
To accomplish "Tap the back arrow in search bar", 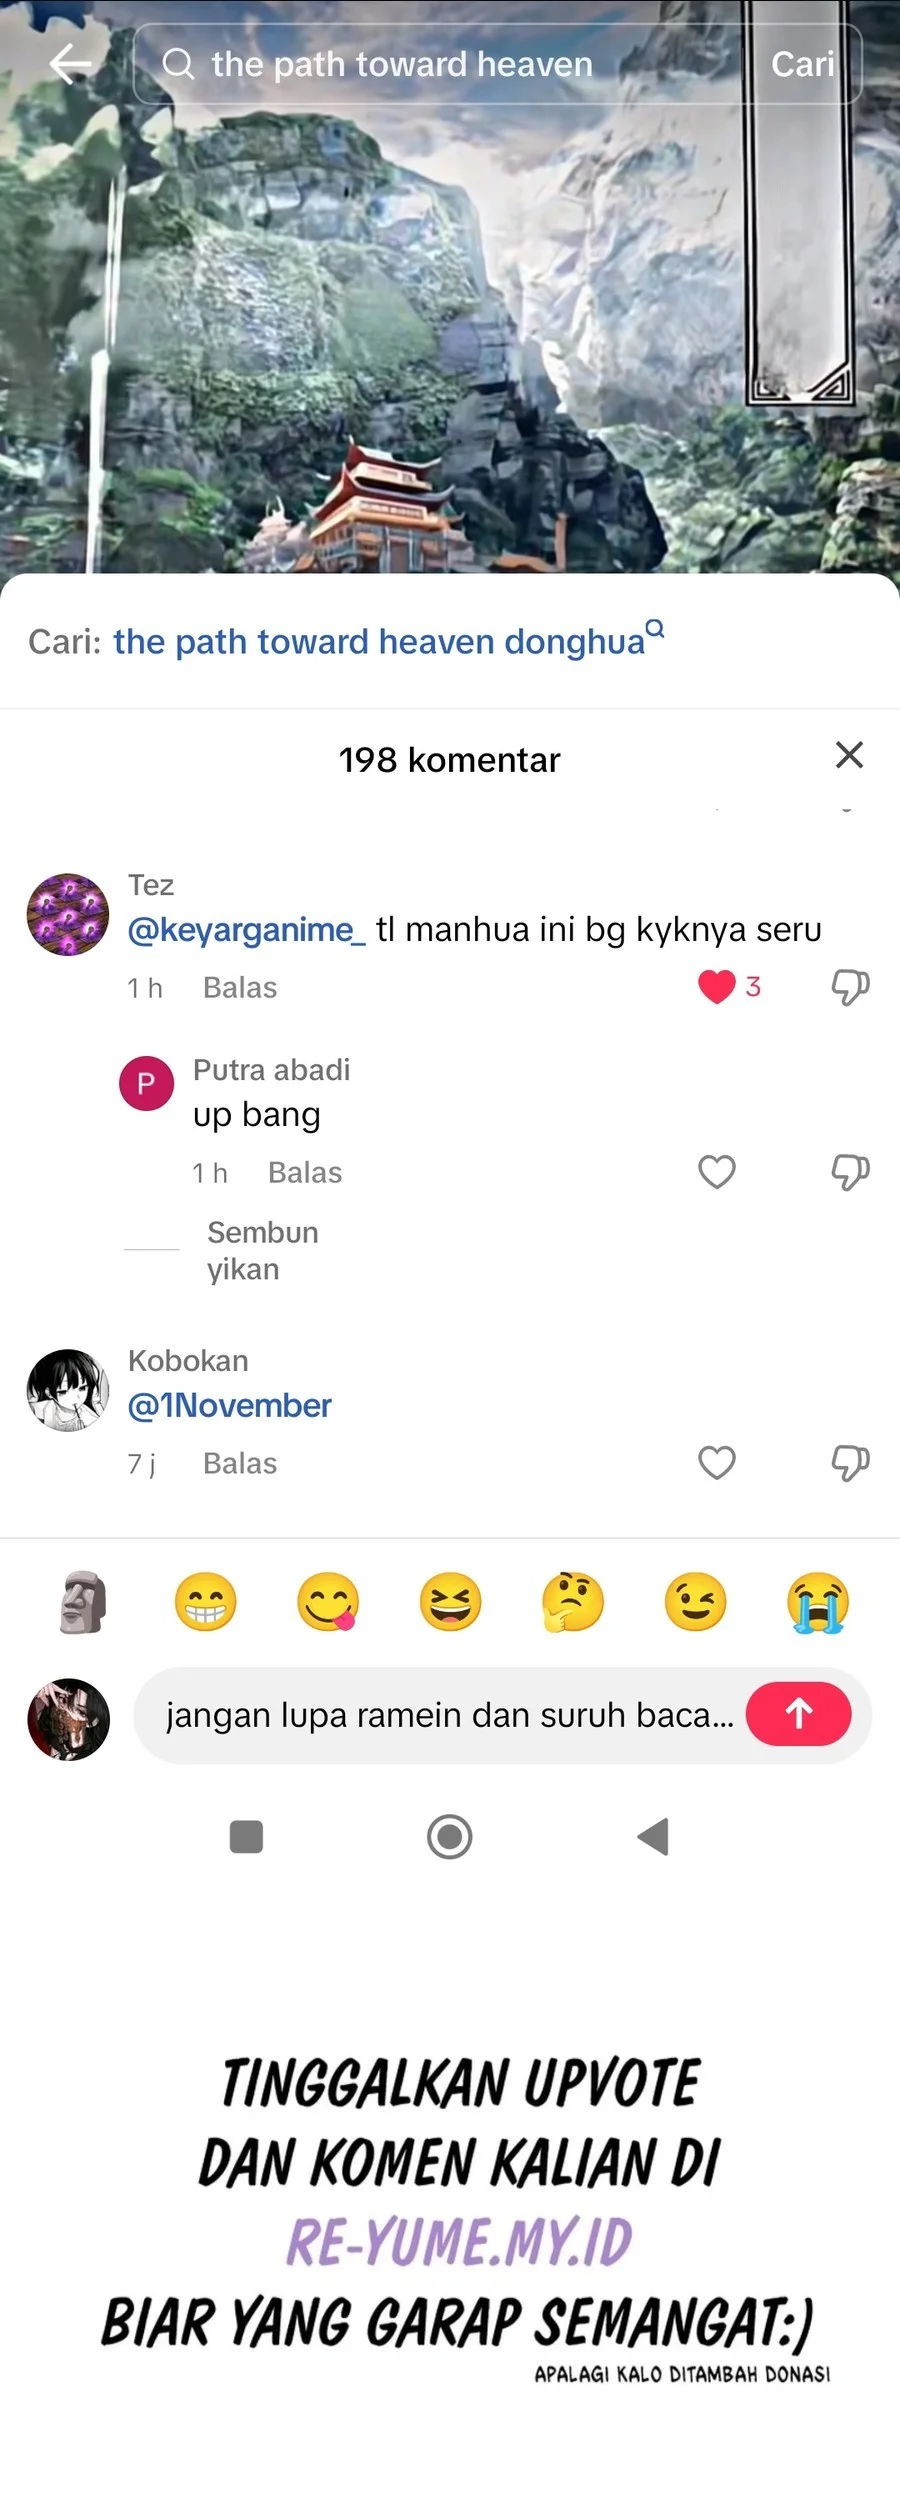I will click(x=70, y=65).
